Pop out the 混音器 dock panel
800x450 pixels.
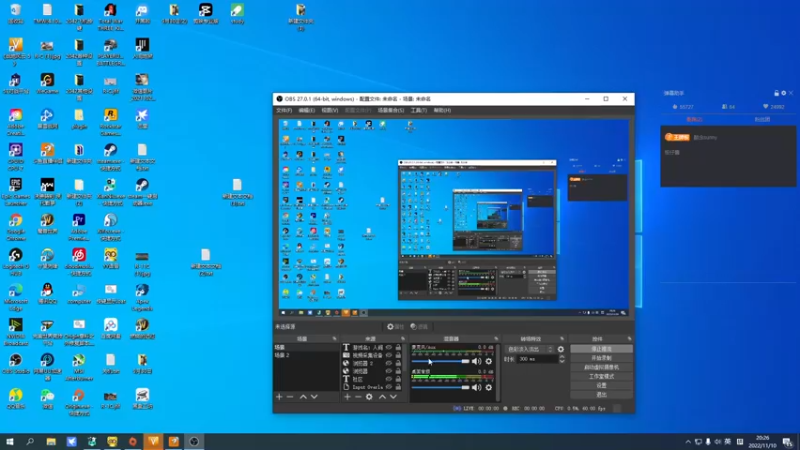pos(496,339)
